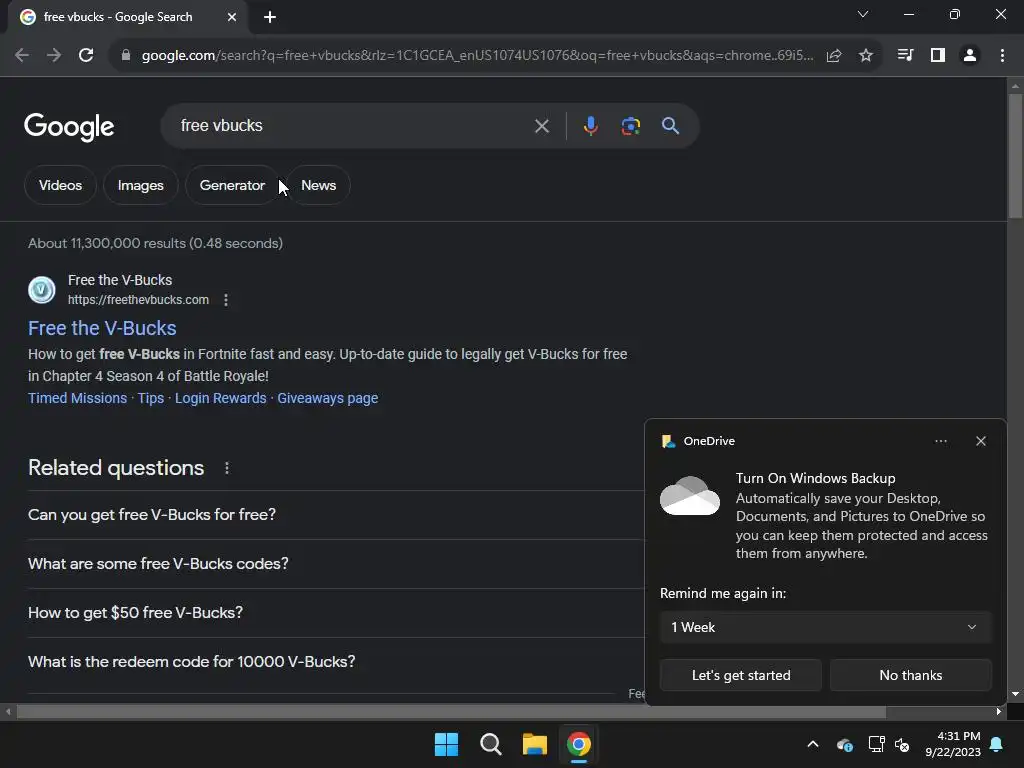Open clock and date flyout
1024x768 pixels.
pos(953,744)
